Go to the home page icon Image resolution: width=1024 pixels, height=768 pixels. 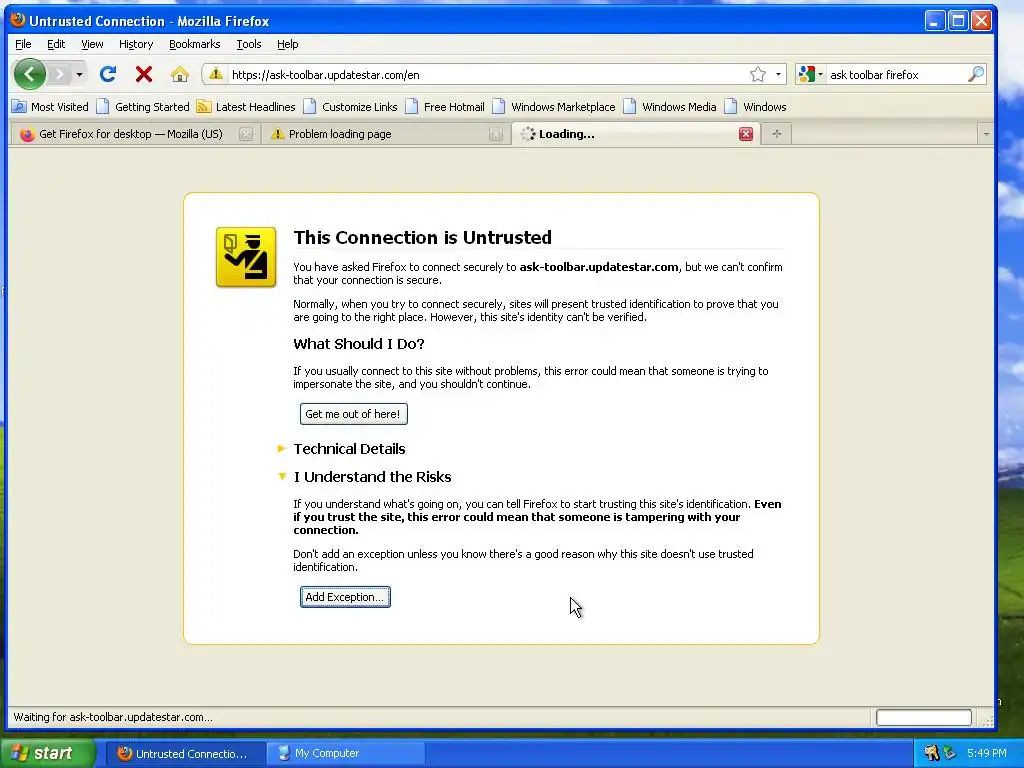[x=180, y=74]
